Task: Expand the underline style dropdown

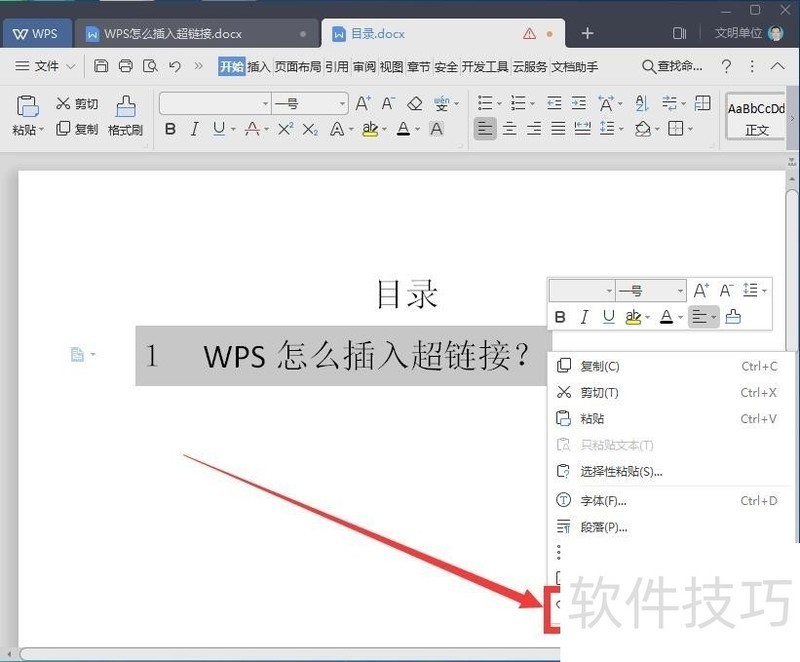Action: [x=232, y=129]
